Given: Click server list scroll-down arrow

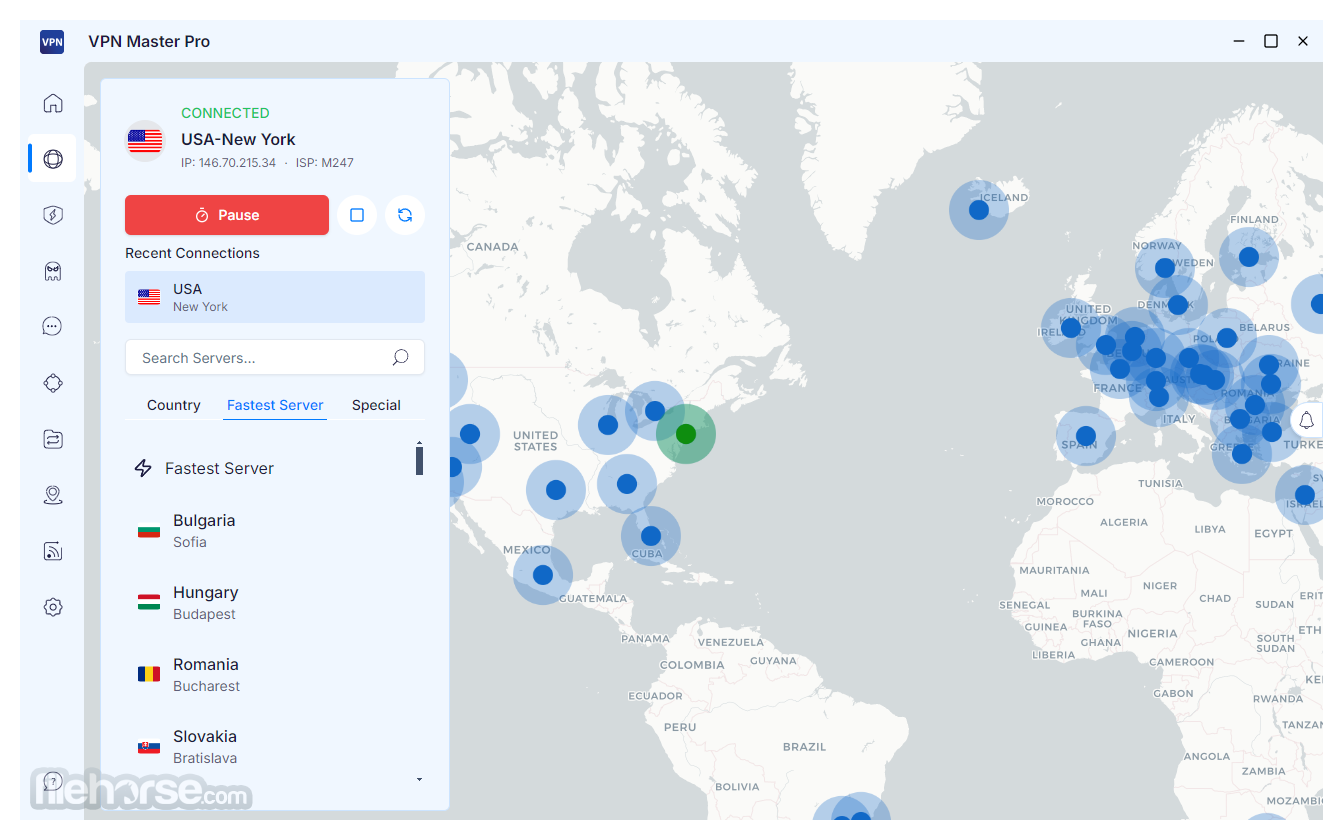Looking at the screenshot, I should [419, 780].
